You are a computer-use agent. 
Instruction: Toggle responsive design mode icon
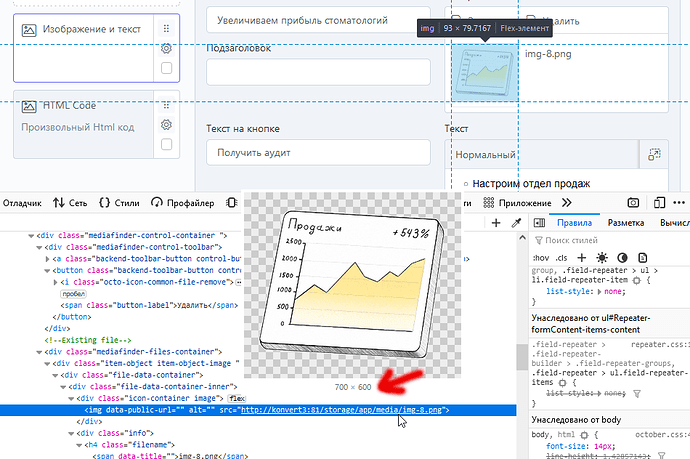coord(659,203)
